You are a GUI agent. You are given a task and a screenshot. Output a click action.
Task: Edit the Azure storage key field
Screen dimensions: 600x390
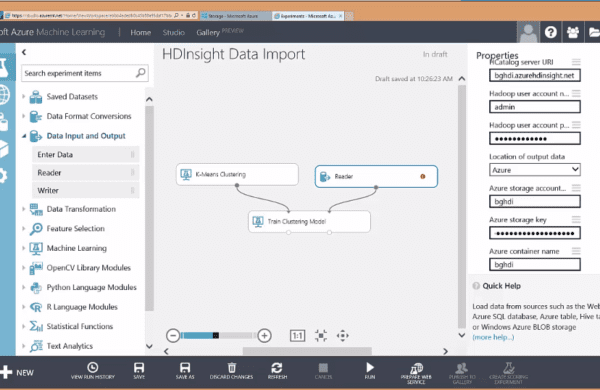coord(535,233)
